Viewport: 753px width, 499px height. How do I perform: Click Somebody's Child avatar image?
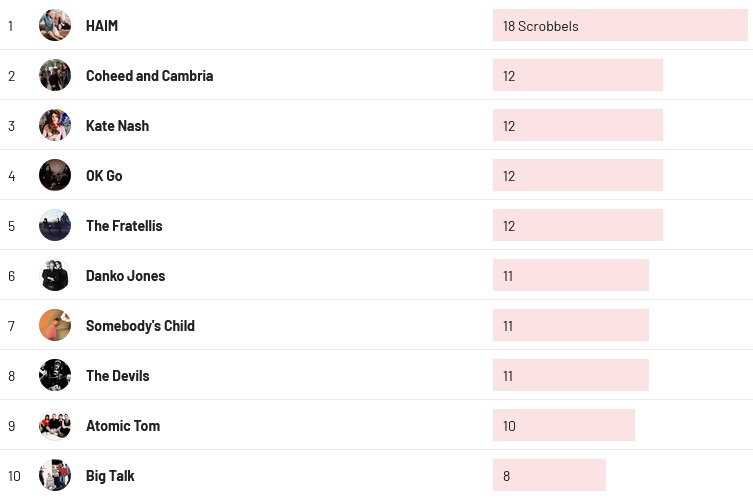pyautogui.click(x=55, y=325)
